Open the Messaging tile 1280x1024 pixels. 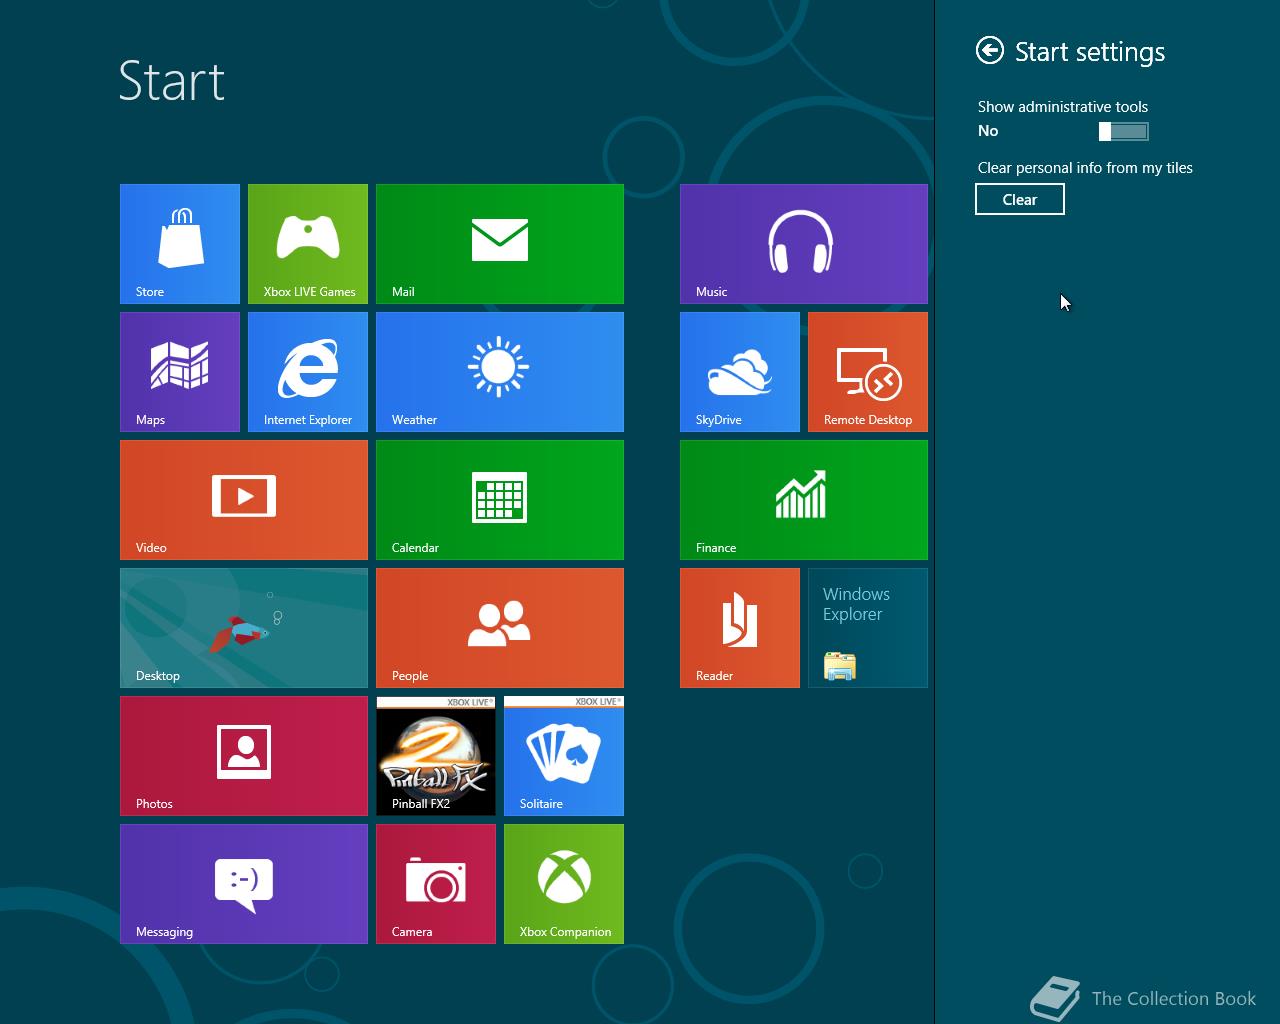coord(244,884)
